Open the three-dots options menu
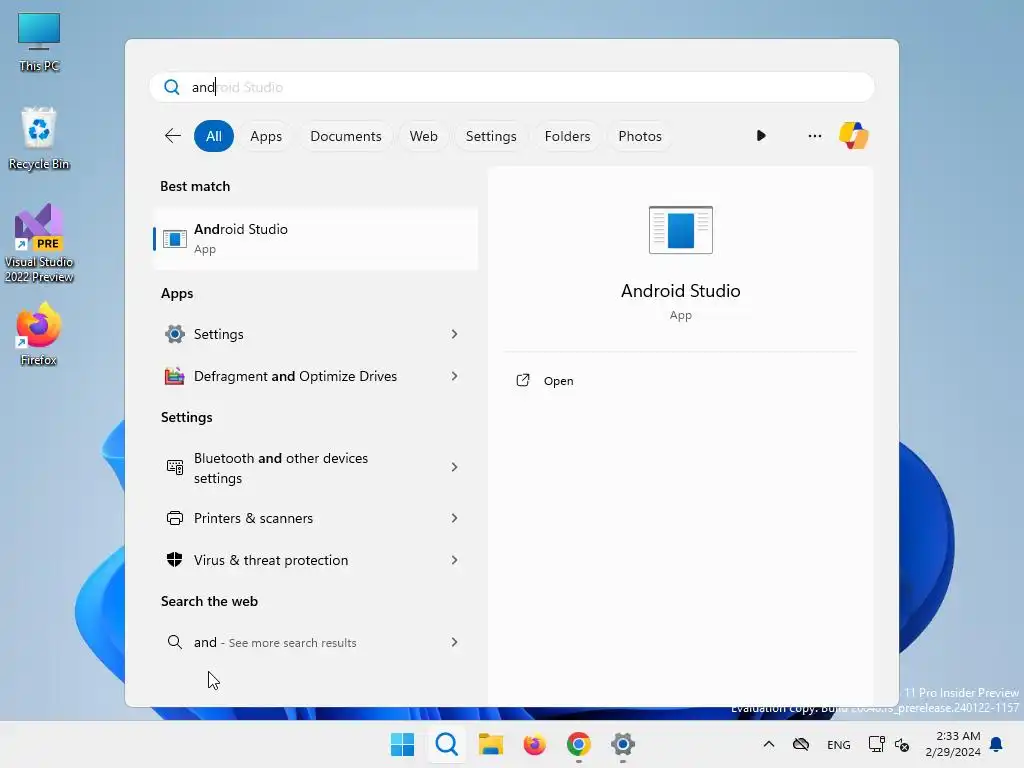Viewport: 1024px width, 768px height. [x=814, y=136]
